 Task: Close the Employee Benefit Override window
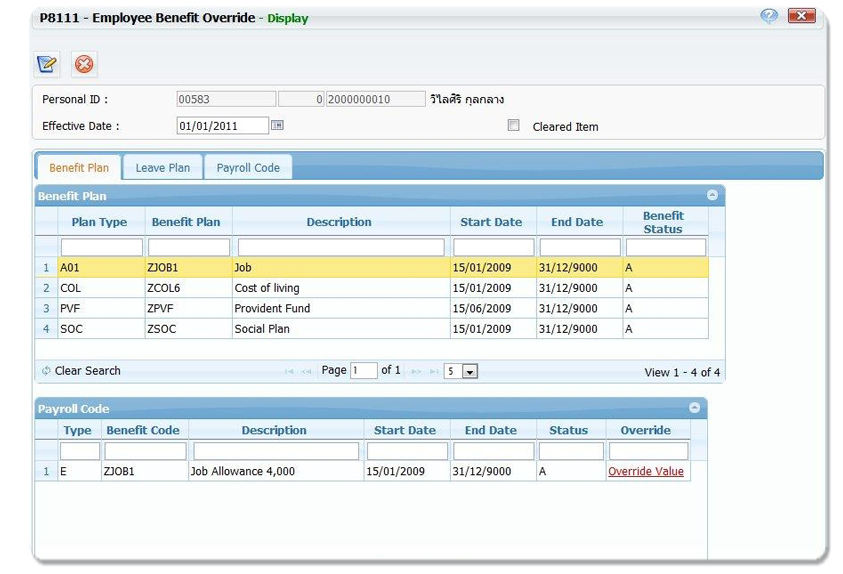pos(801,16)
